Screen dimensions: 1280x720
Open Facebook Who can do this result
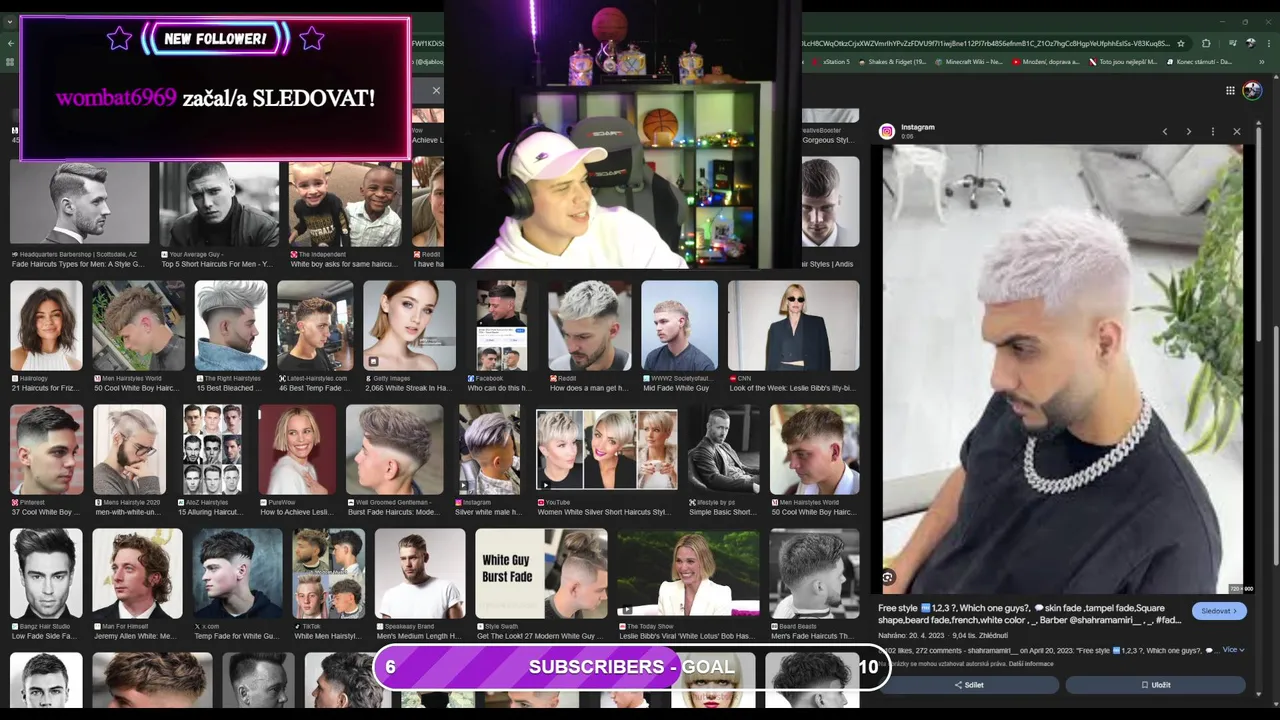point(501,325)
